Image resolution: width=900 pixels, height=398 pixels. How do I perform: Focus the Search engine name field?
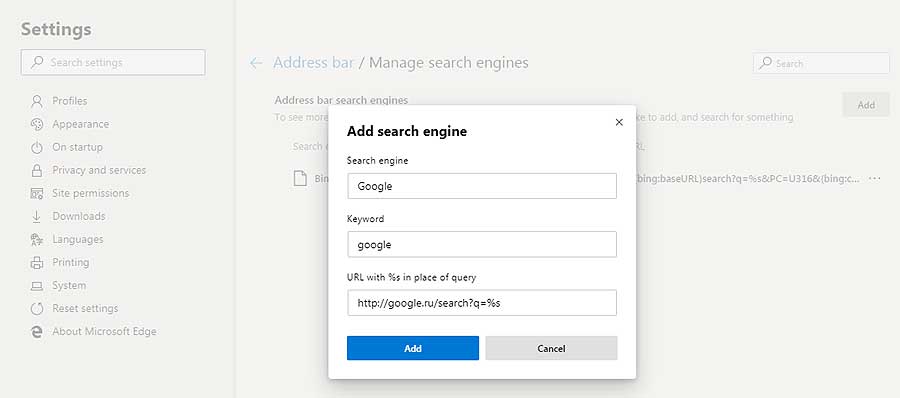(482, 186)
